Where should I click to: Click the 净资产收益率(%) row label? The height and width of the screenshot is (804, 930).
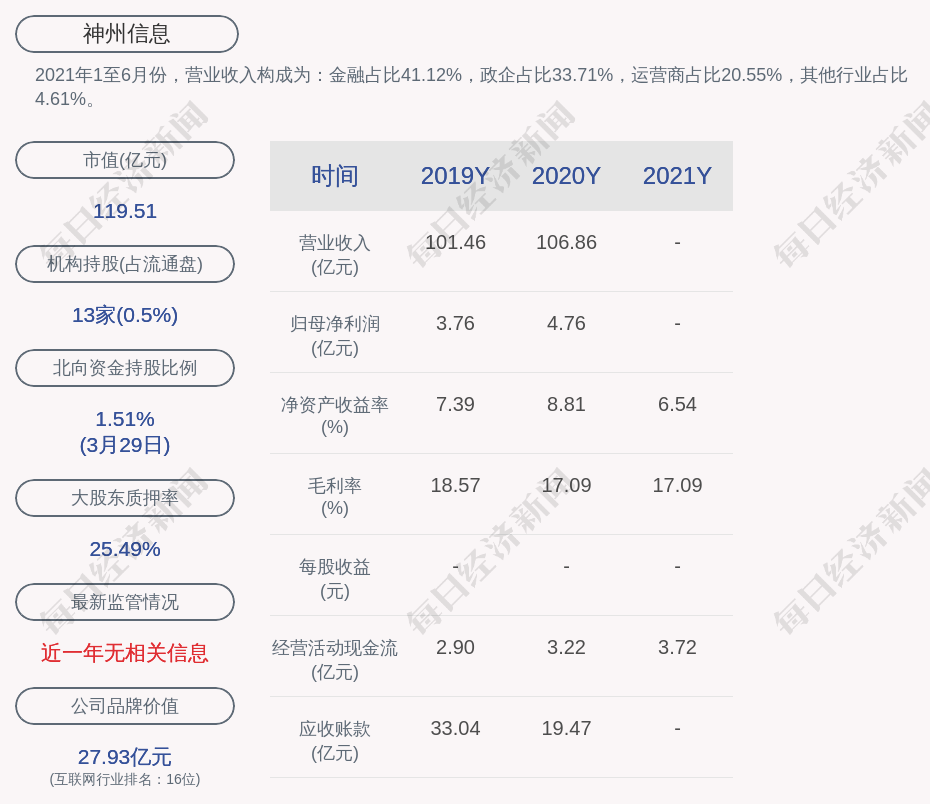click(335, 416)
